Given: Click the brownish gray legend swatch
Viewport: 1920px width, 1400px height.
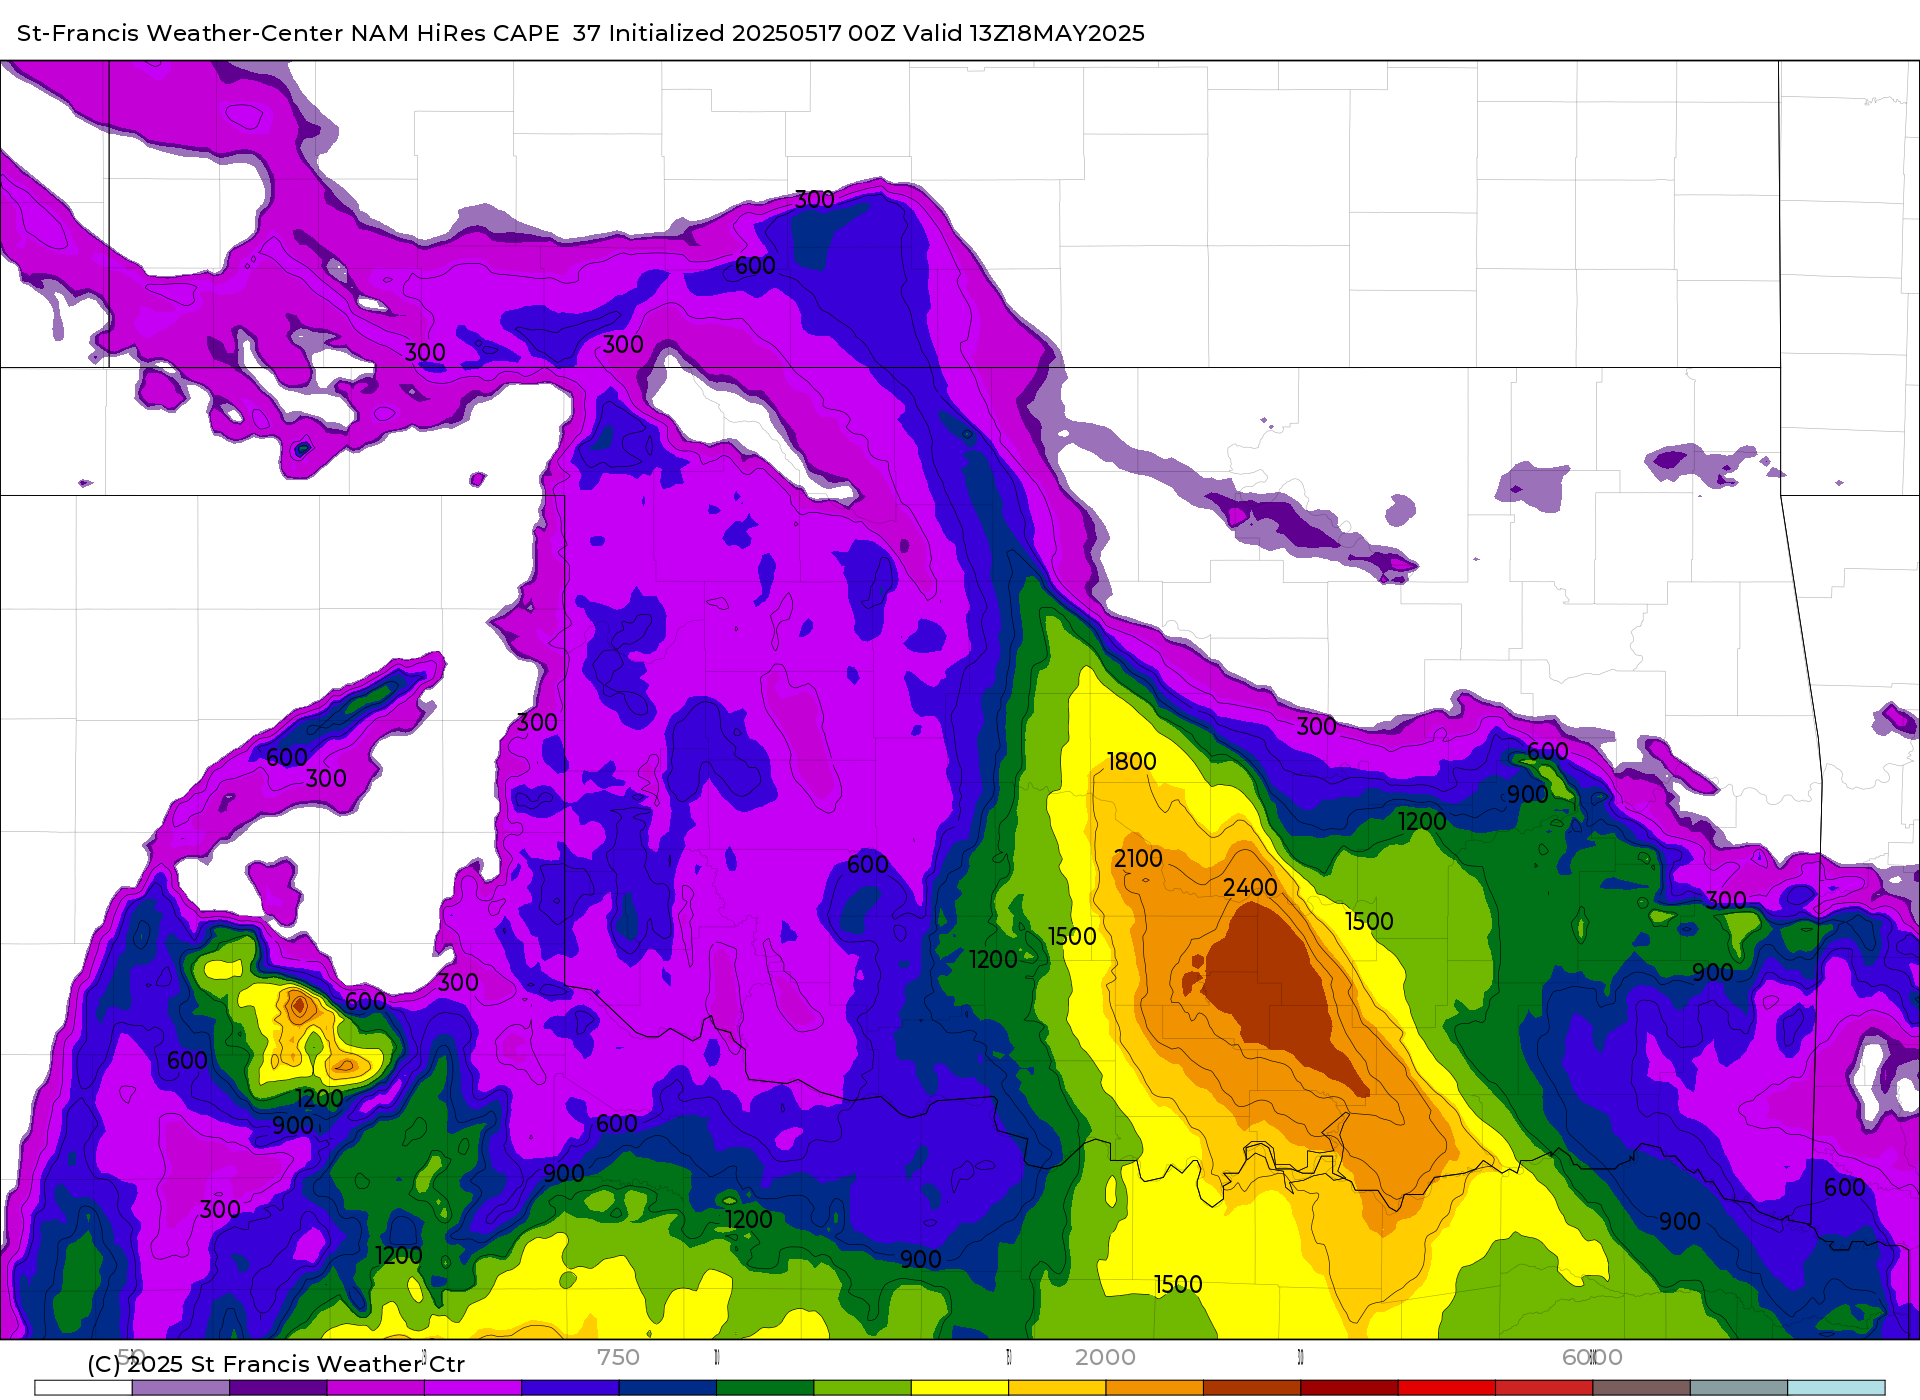Looking at the screenshot, I should 1641,1388.
